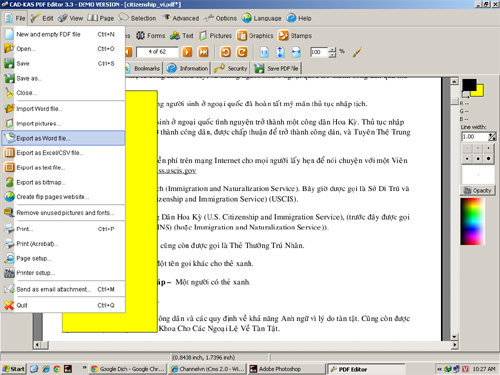This screenshot has height=375, width=500.
Task: Select 'Export as Word file...' entry
Action: pyautogui.click(x=63, y=138)
